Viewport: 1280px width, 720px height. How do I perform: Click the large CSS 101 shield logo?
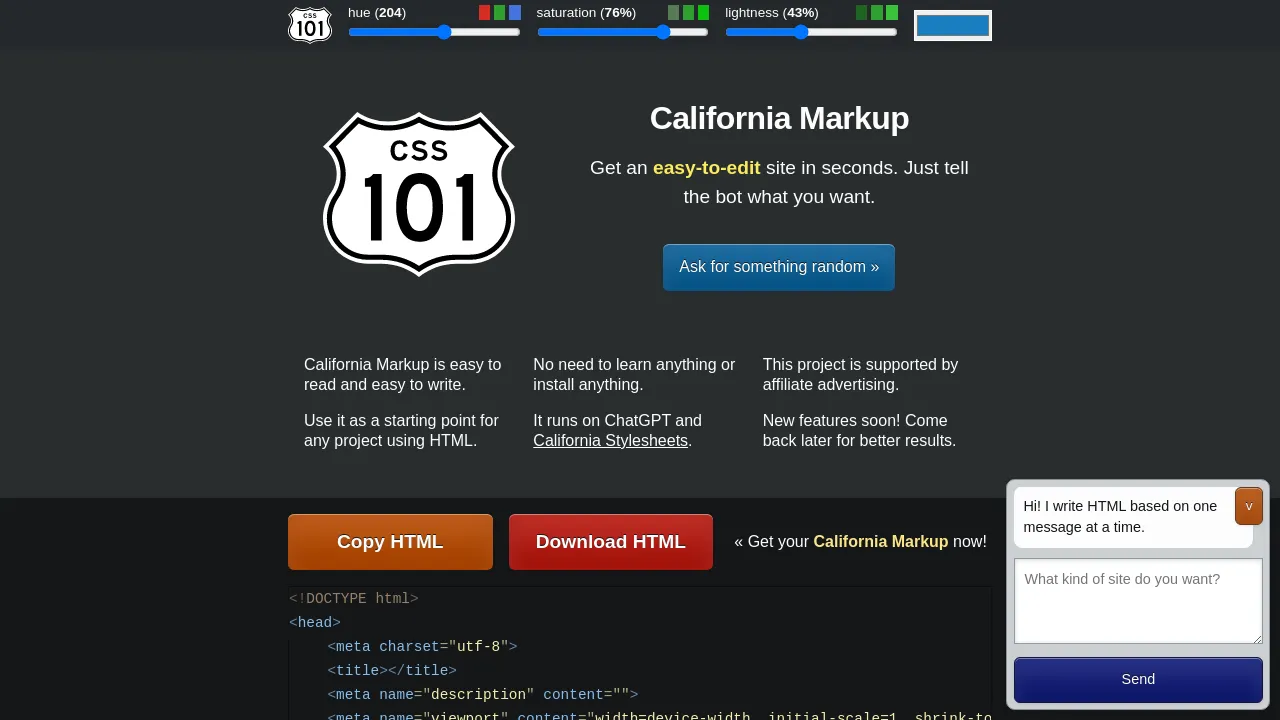point(419,194)
